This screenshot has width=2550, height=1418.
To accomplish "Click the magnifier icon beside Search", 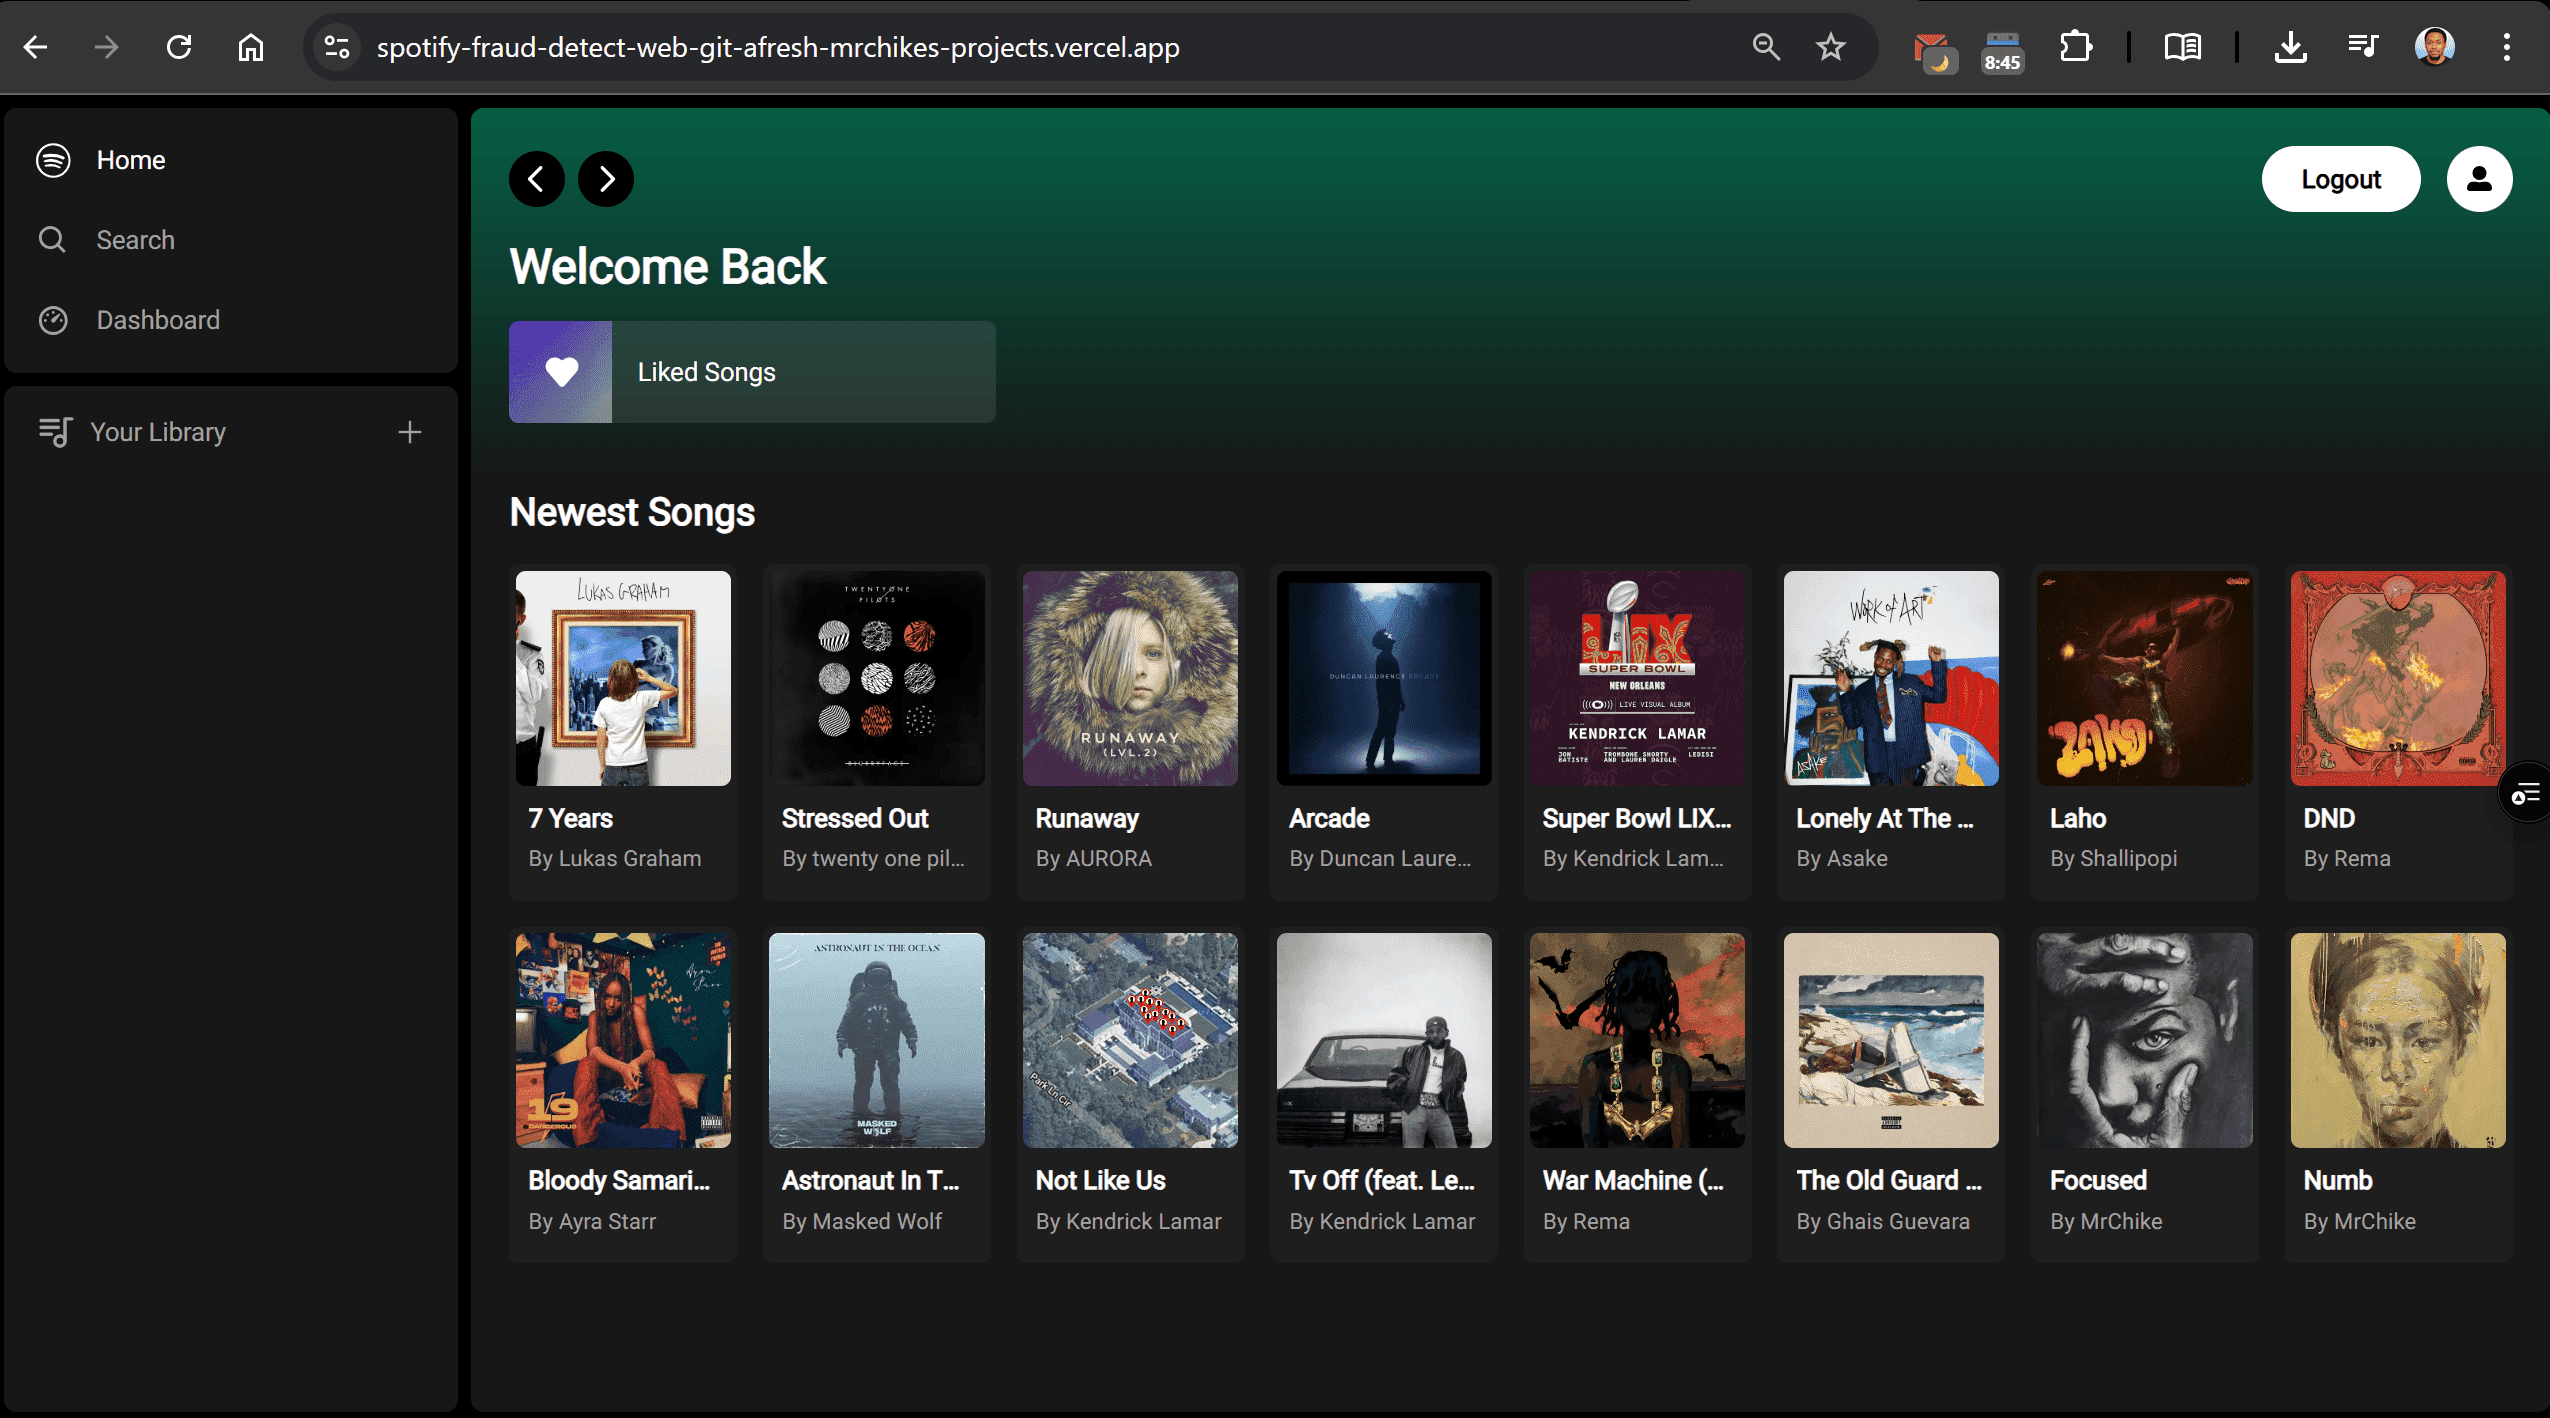I will 52,240.
